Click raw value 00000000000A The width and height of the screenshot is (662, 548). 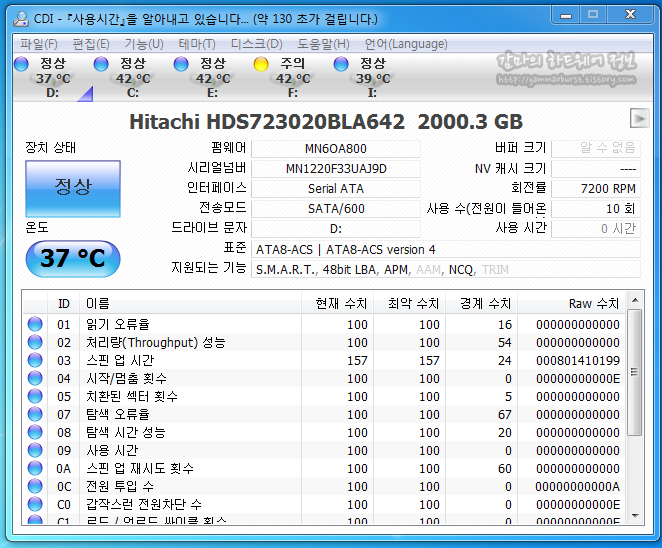pyautogui.click(x=578, y=487)
